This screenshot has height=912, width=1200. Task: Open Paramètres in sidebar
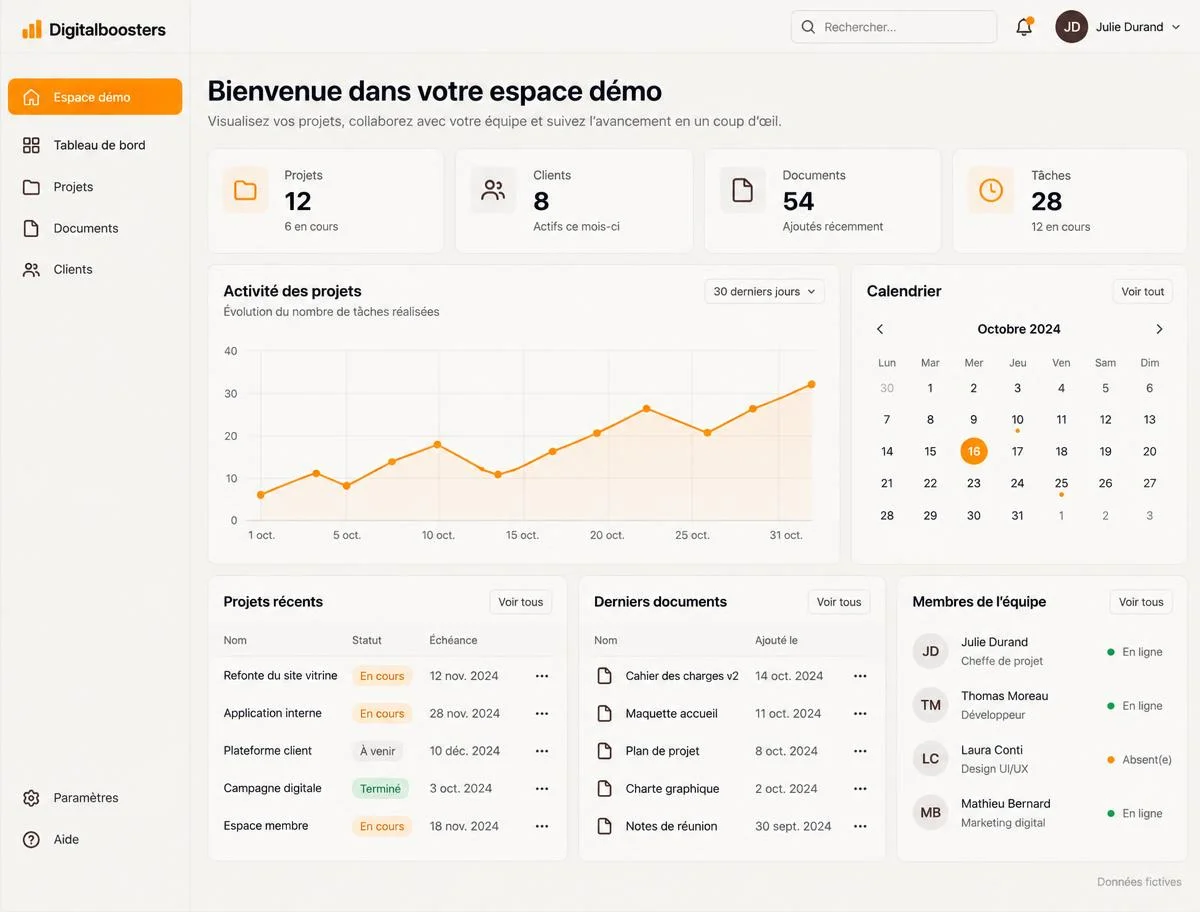click(95, 798)
